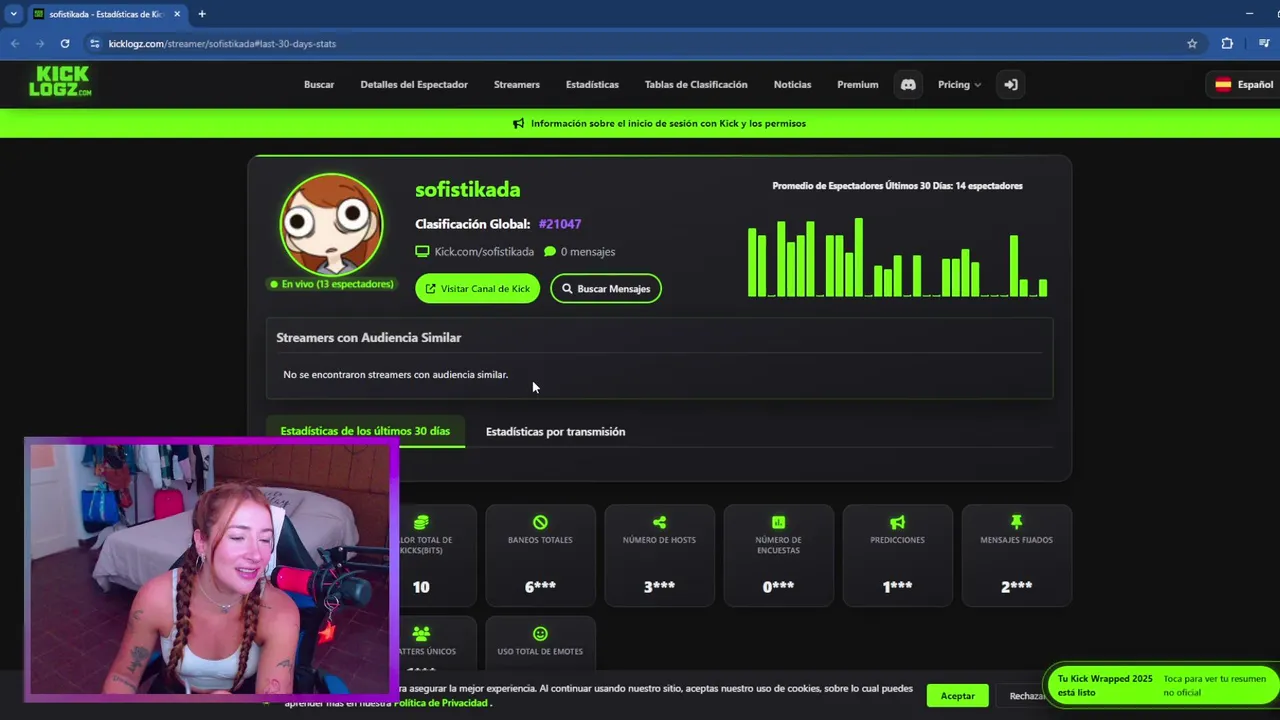The image size is (1280, 720).
Task: Open a new browser tab
Action: [202, 14]
